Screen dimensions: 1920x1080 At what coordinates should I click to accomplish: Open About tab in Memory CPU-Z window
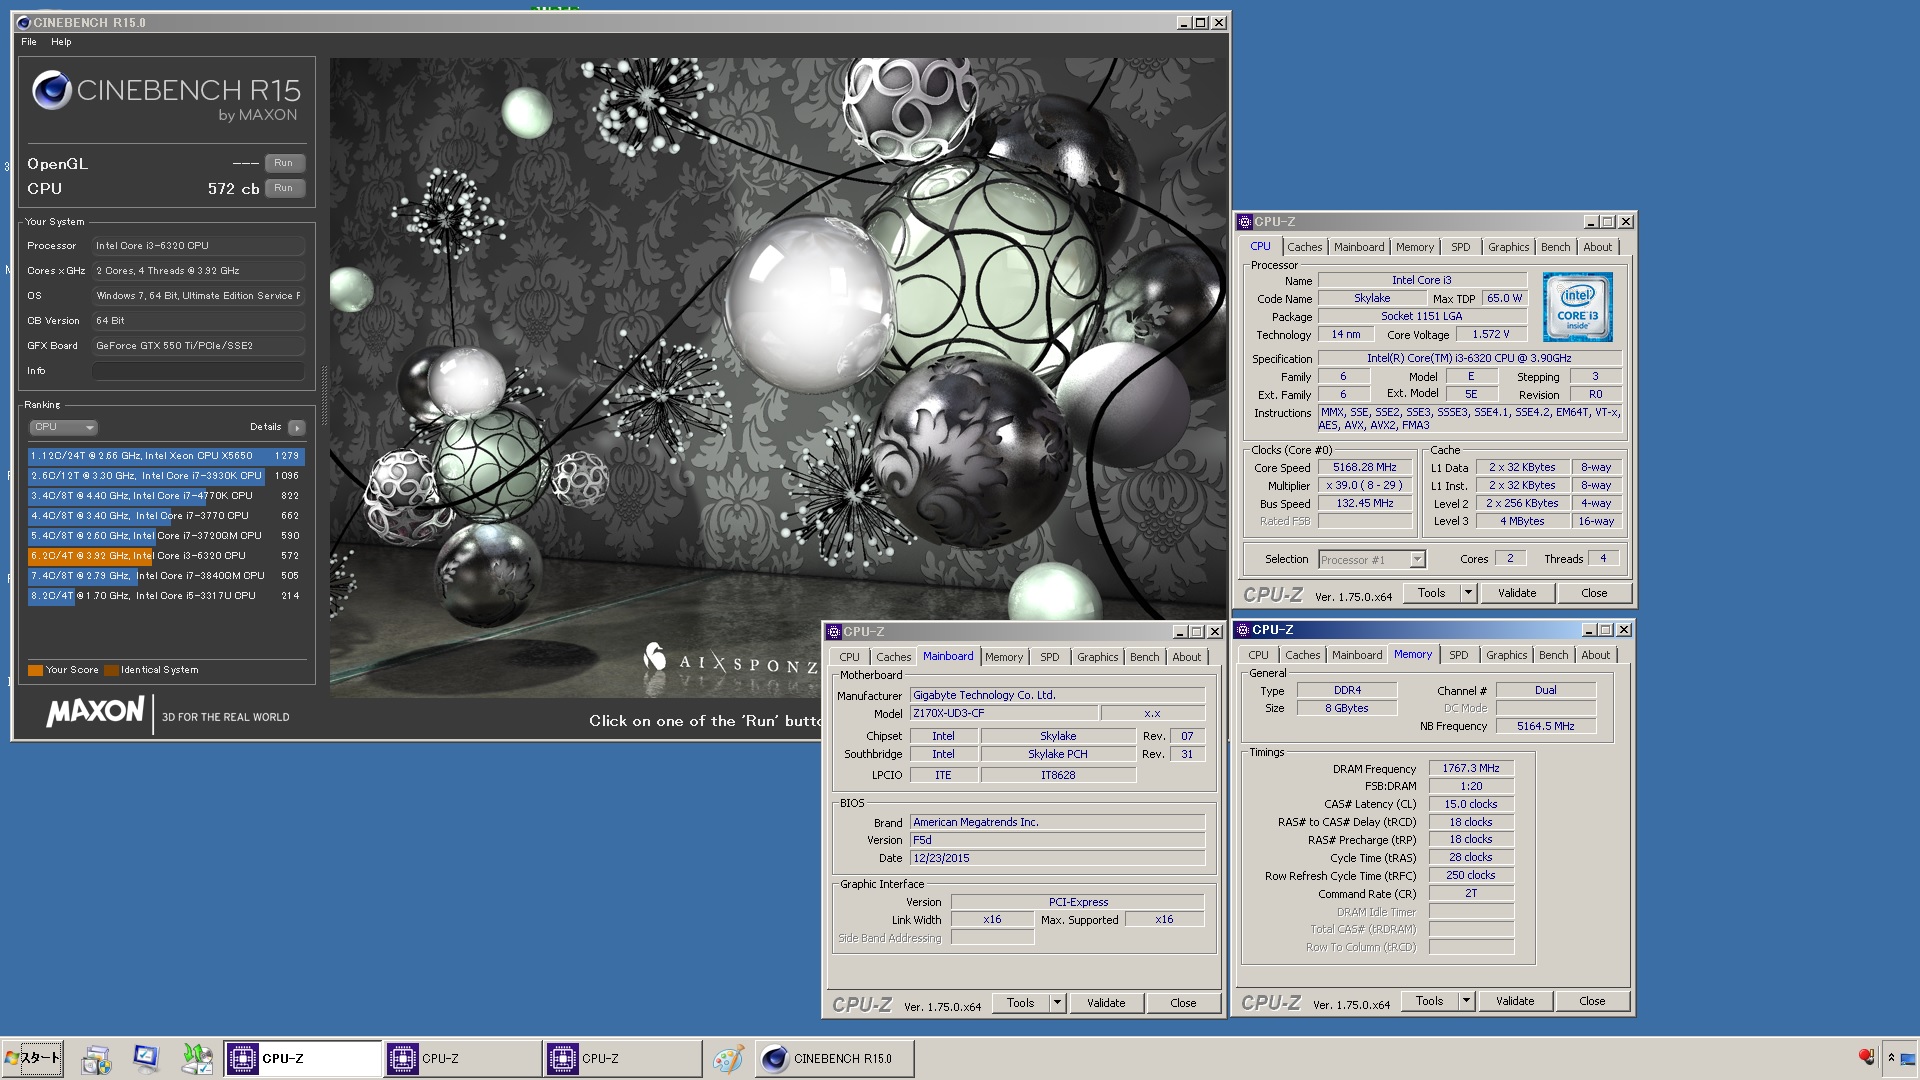coord(1595,655)
